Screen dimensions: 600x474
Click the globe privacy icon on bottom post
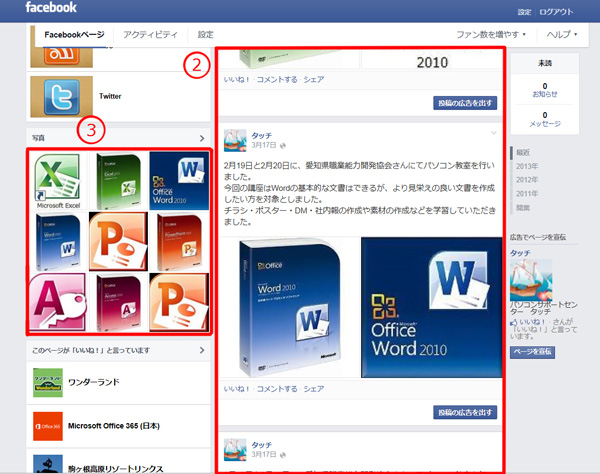tap(283, 455)
